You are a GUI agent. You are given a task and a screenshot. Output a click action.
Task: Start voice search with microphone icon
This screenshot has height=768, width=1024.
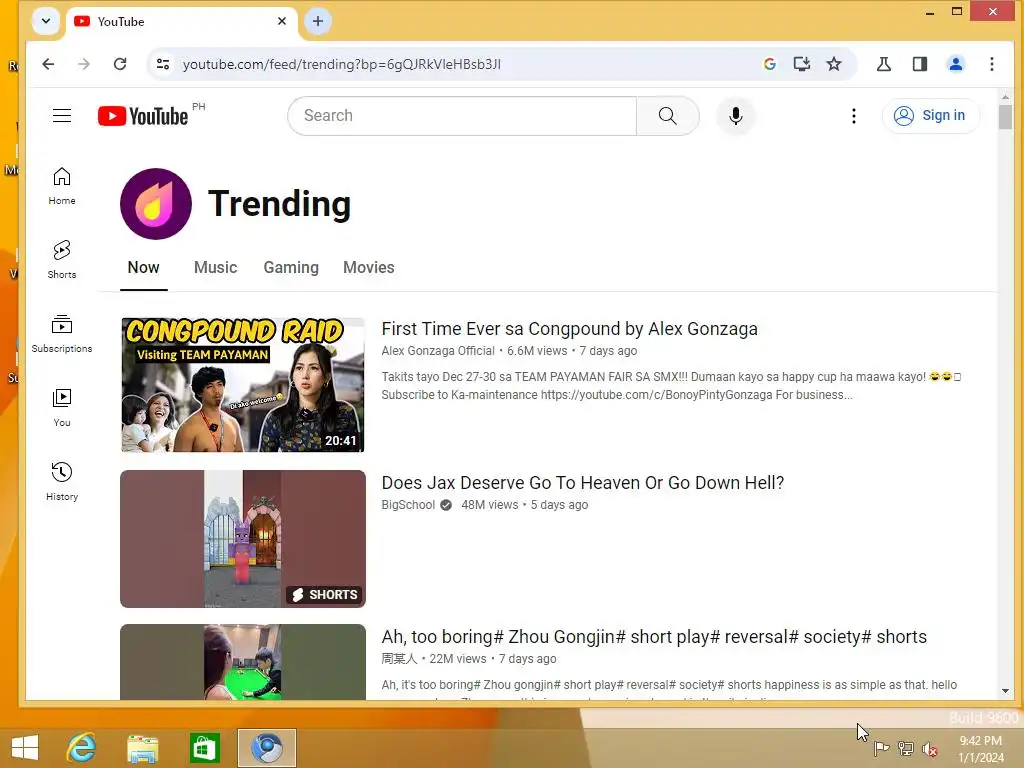(x=735, y=116)
